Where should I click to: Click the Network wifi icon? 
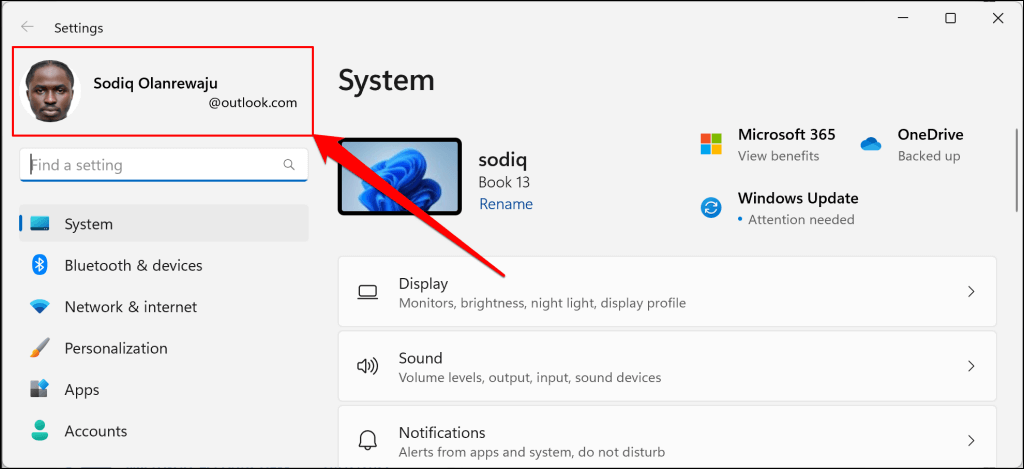click(40, 306)
